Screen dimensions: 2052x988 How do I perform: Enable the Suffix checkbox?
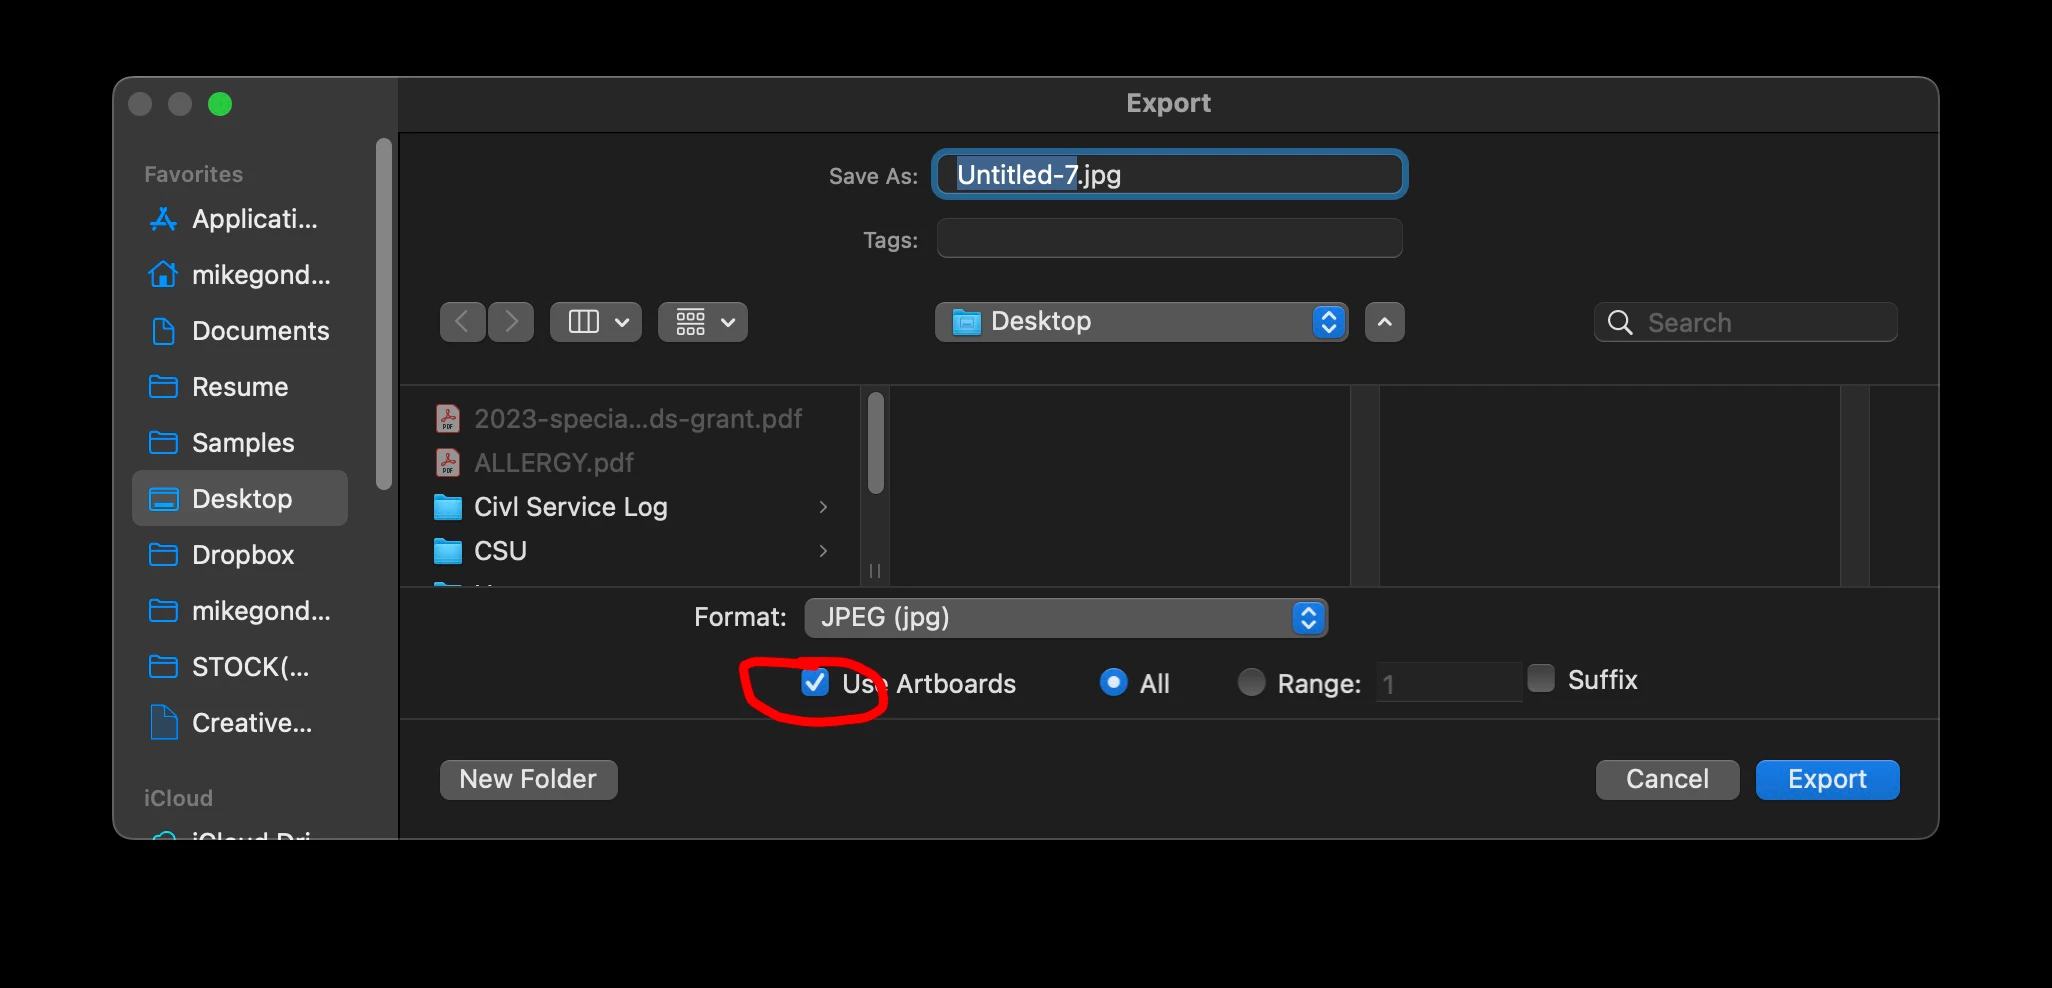[1541, 678]
